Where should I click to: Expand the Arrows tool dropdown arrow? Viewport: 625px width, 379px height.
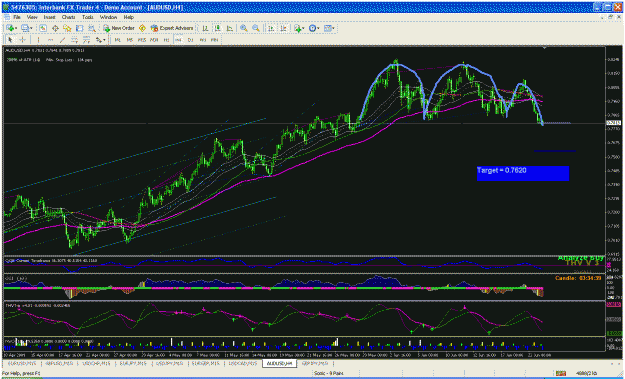tap(104, 40)
